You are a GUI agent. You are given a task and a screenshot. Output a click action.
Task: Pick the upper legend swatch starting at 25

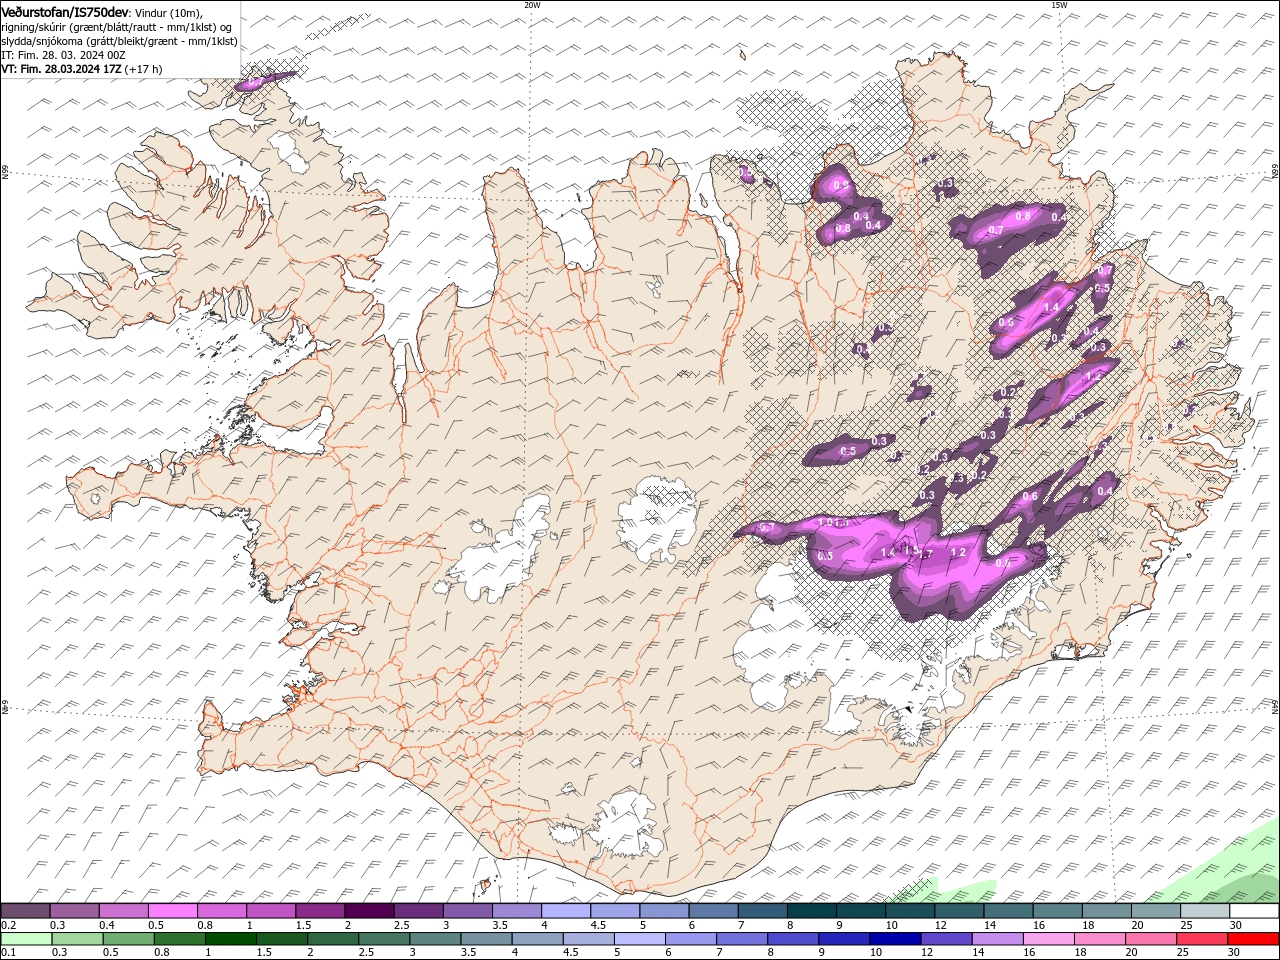(1205, 911)
